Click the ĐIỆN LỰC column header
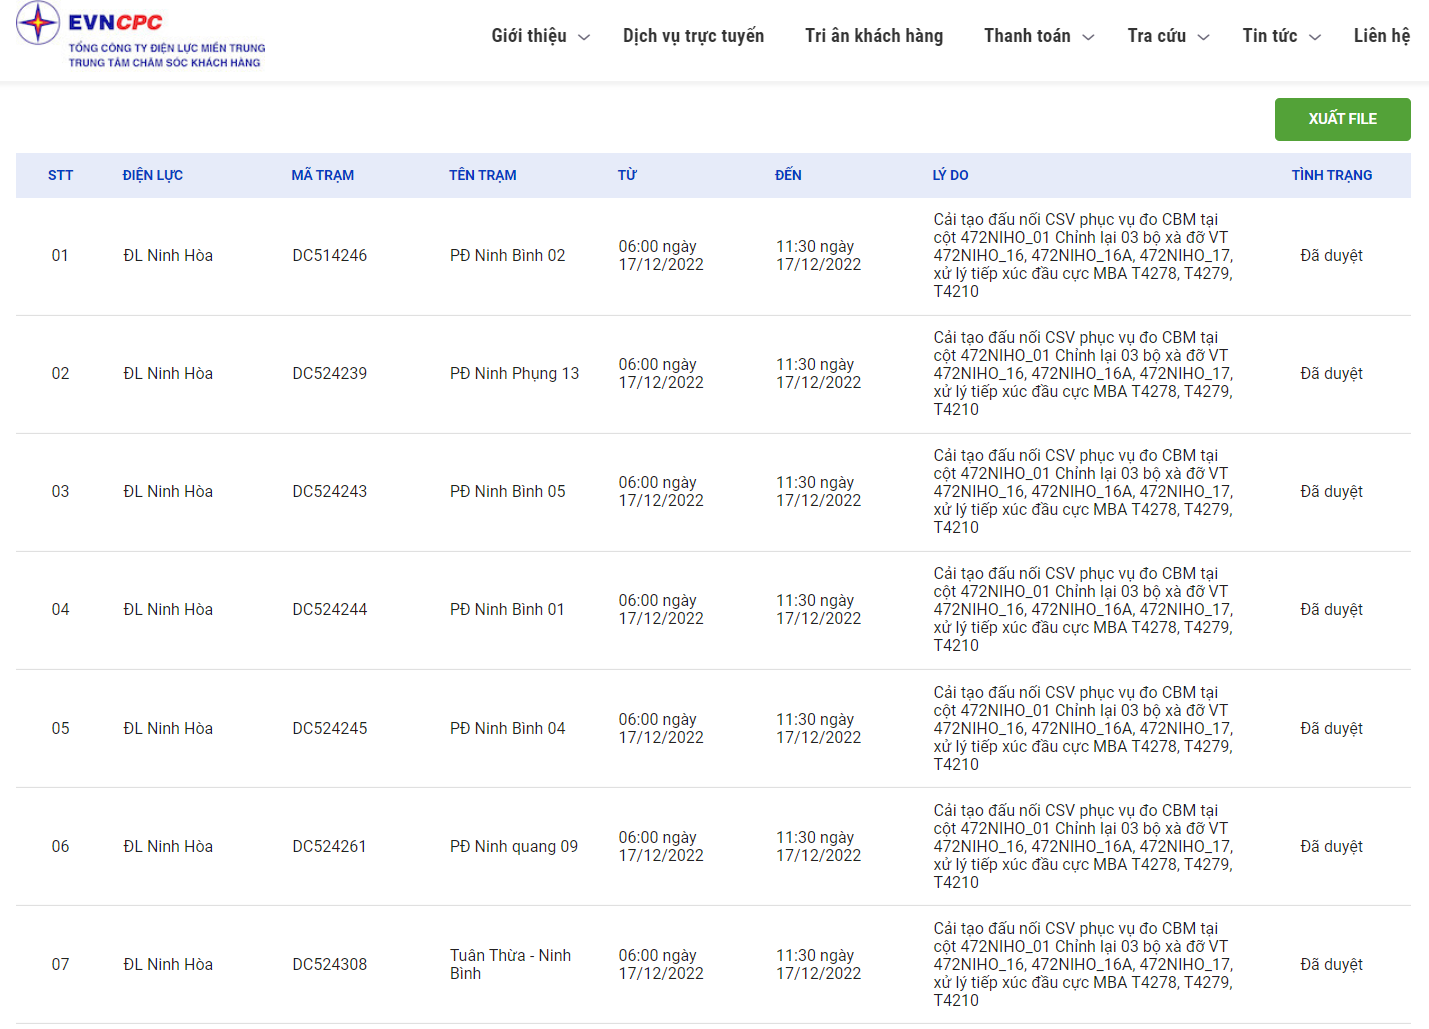Screen dimensions: 1429x1029 click(152, 175)
